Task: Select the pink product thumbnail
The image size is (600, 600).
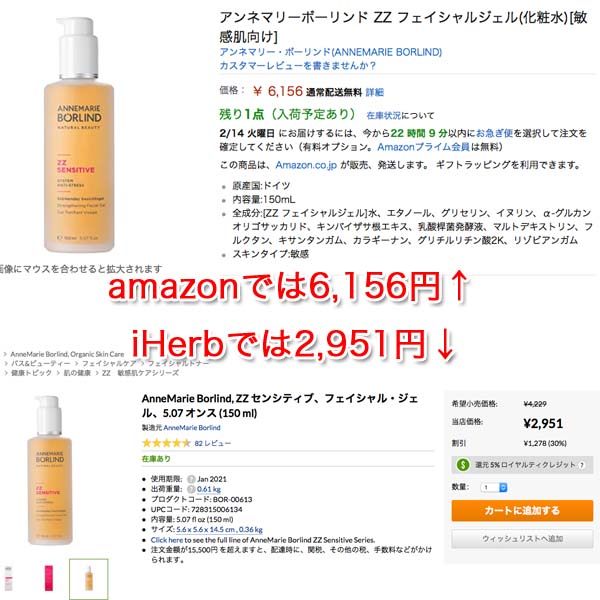Action: click(49, 578)
